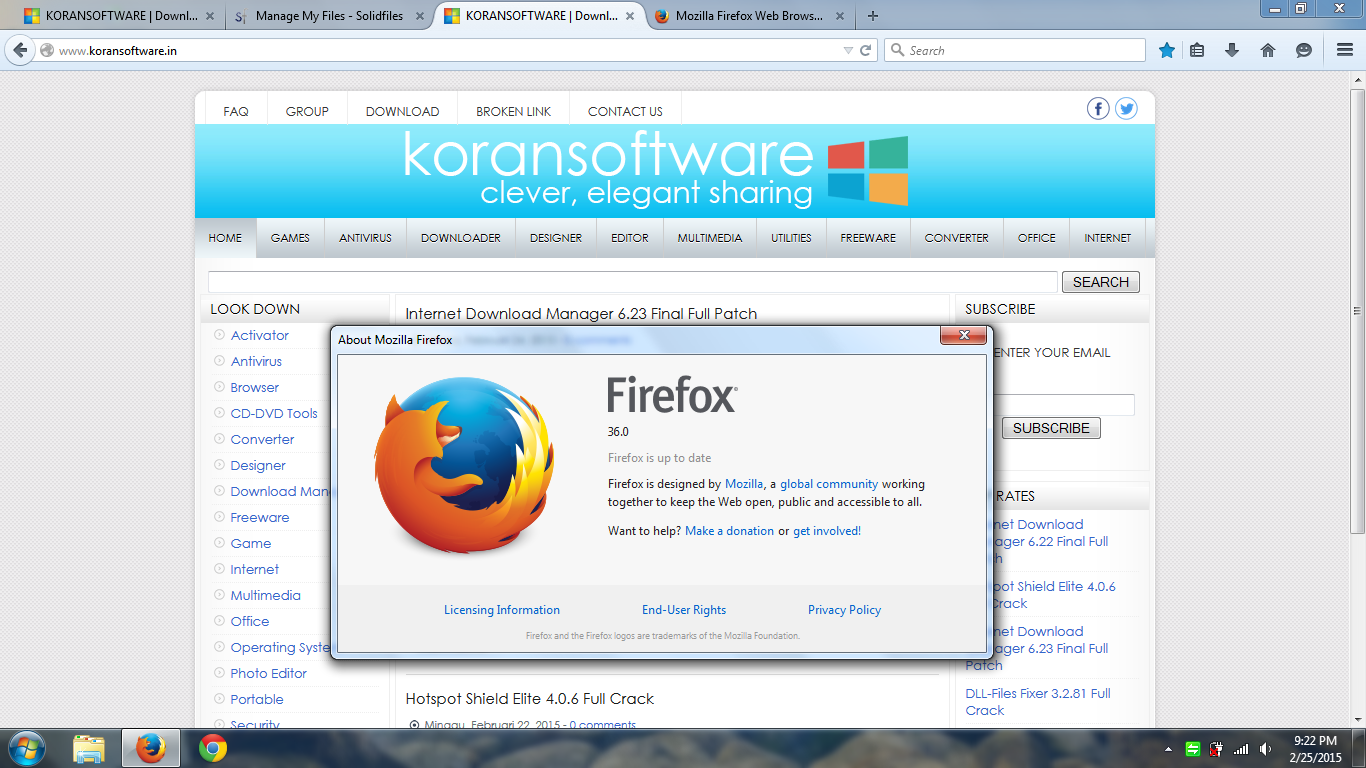
Task: Open the FAQ top menu item
Action: pyautogui.click(x=236, y=111)
